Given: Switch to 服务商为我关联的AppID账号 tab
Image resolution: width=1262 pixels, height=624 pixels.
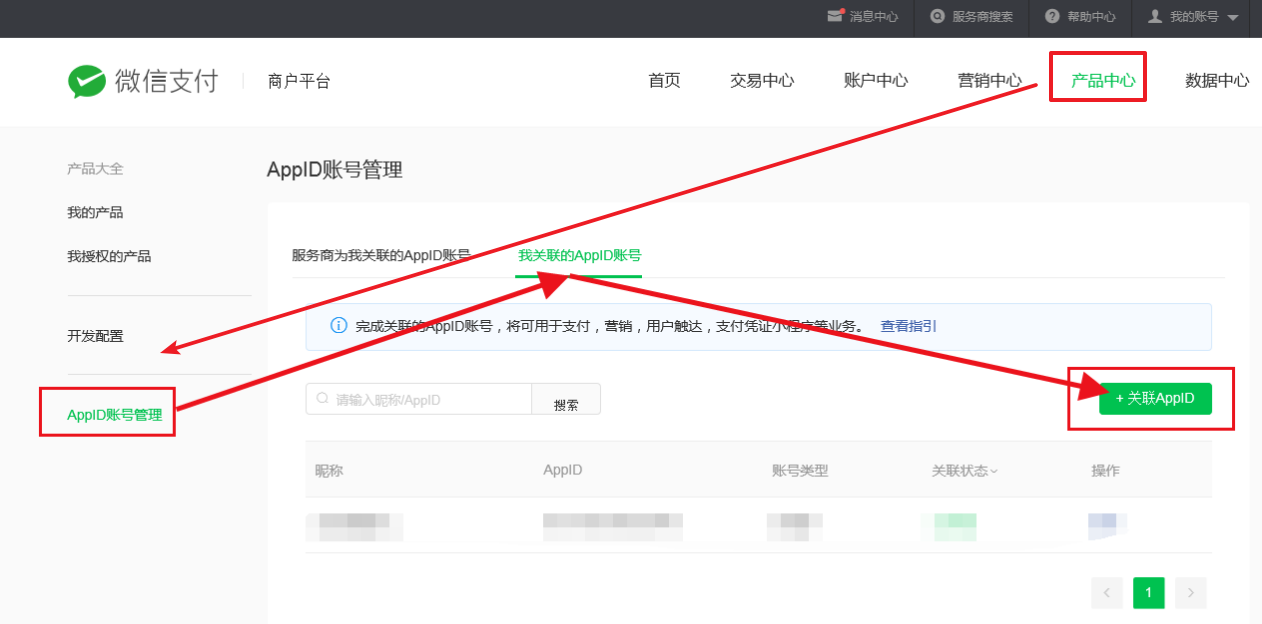Looking at the screenshot, I should 380,255.
